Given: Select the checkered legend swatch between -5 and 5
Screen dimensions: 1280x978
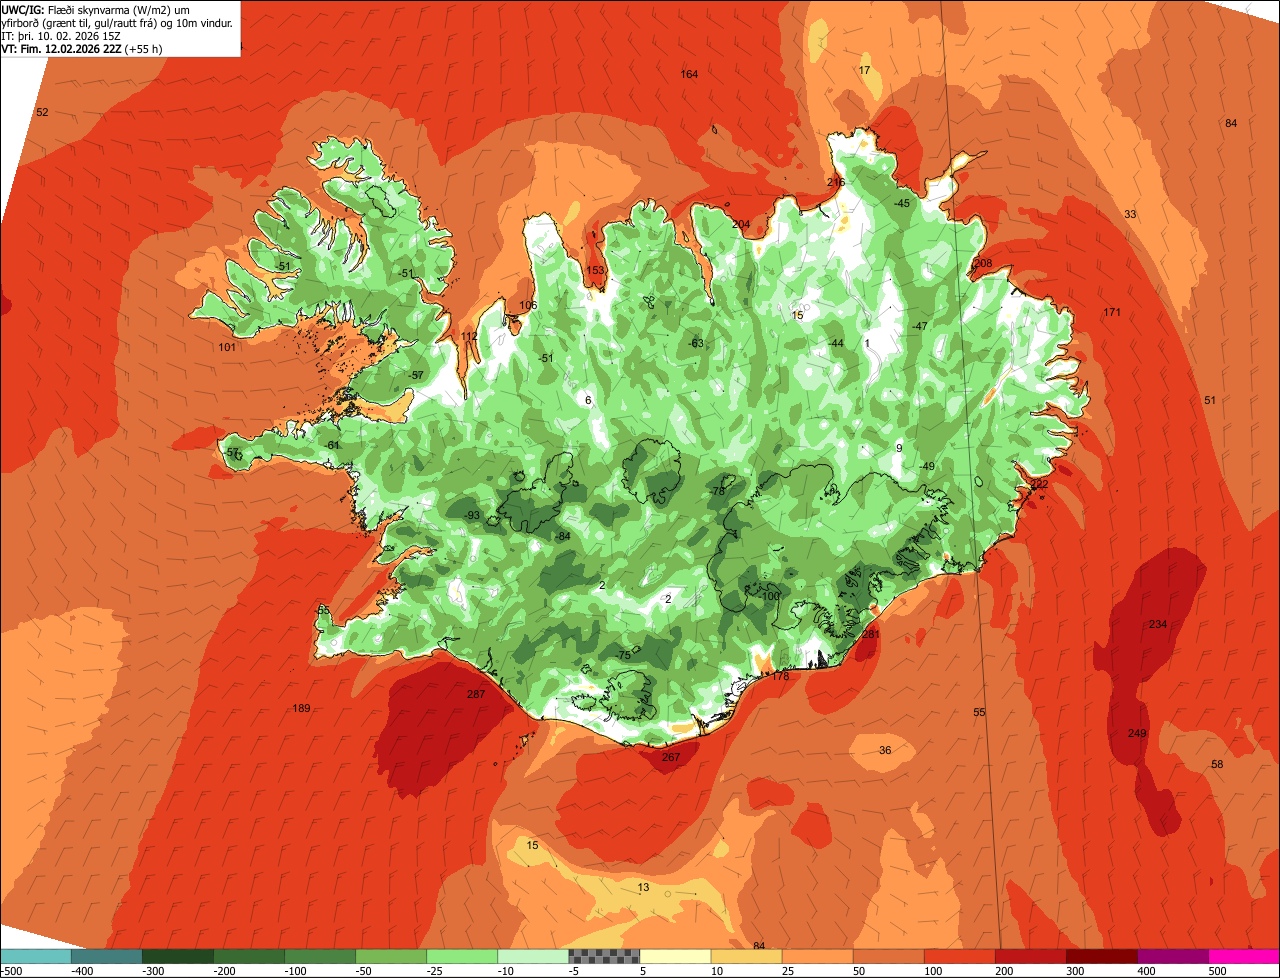Looking at the screenshot, I should pos(604,956).
